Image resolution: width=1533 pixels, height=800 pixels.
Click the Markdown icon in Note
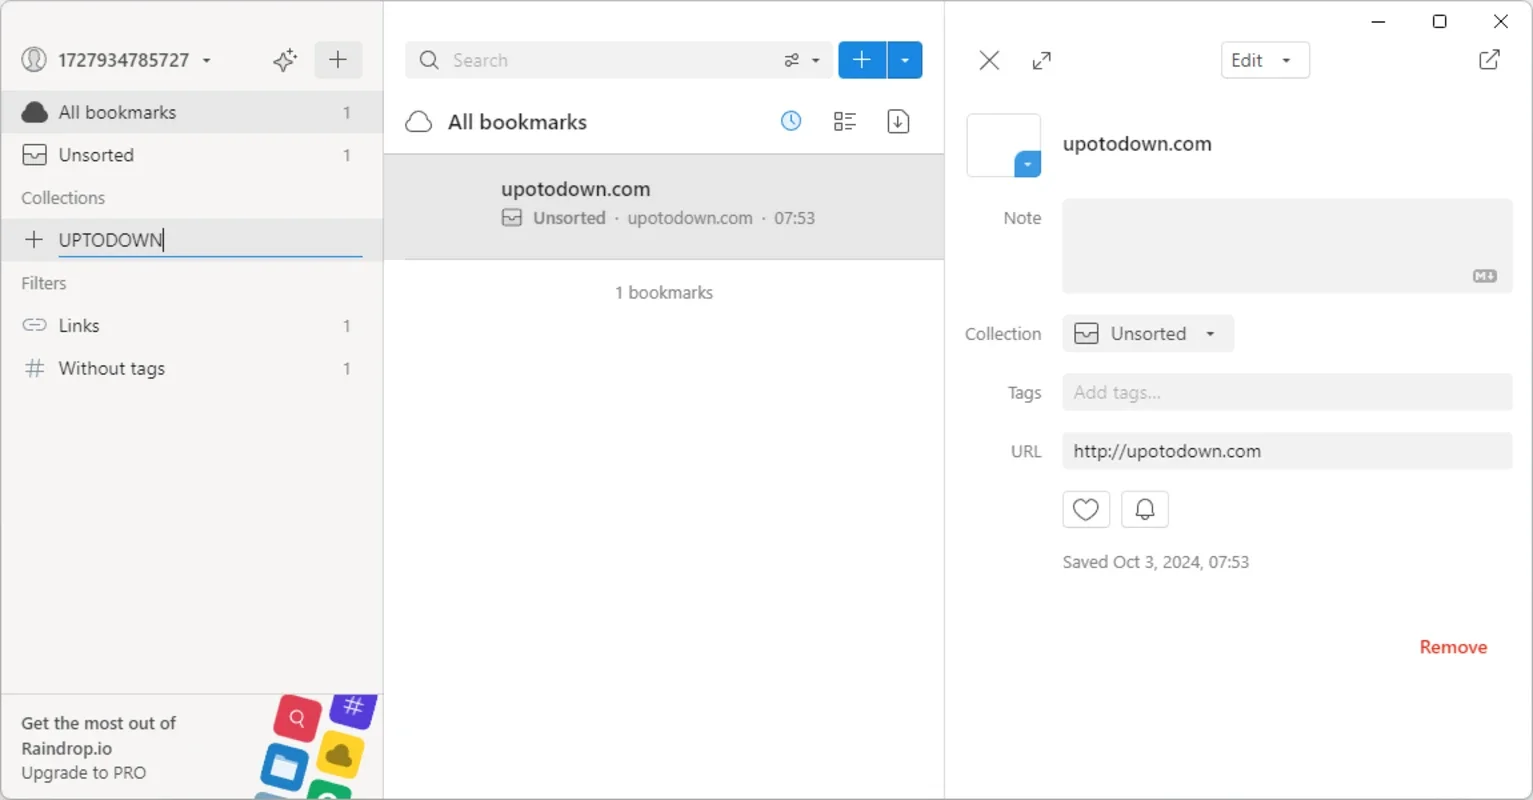coord(1485,276)
